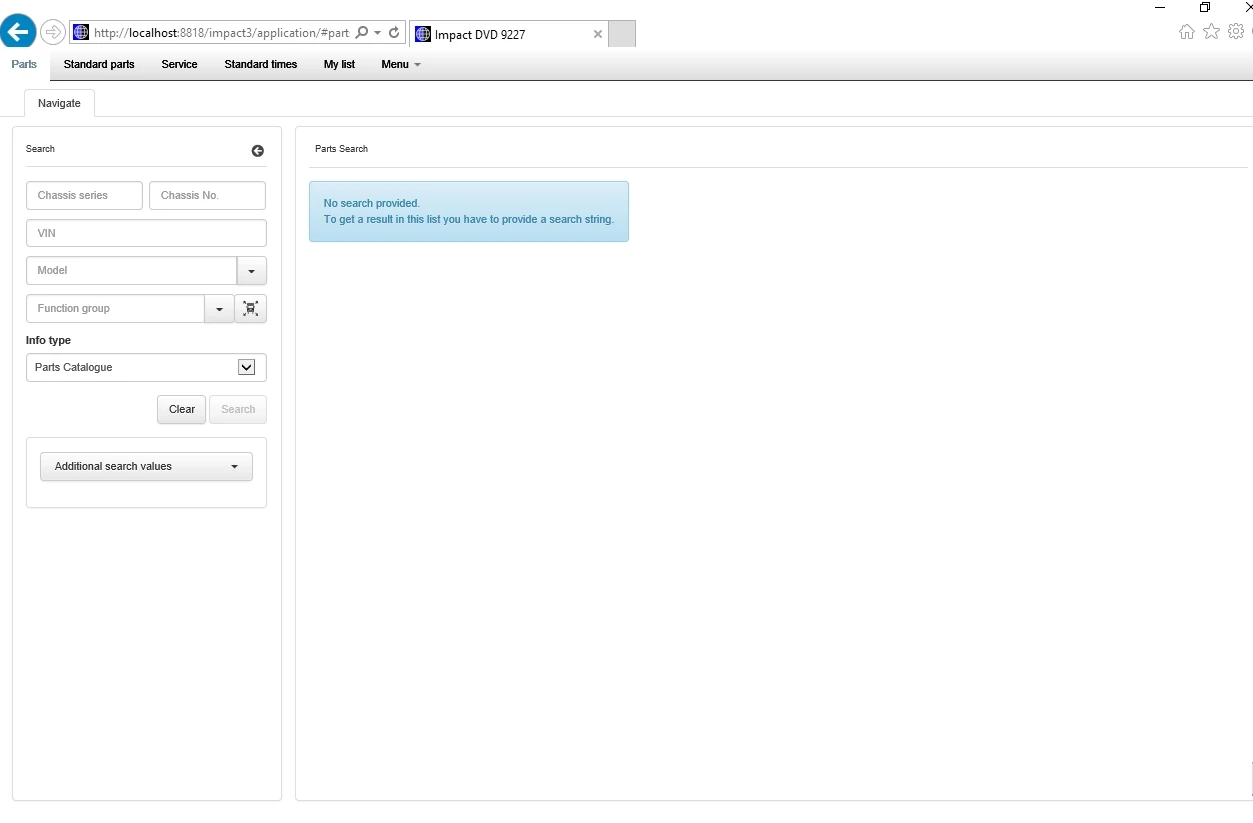This screenshot has height=823, width=1253.
Task: Open the function group image selector icon
Action: tap(251, 309)
